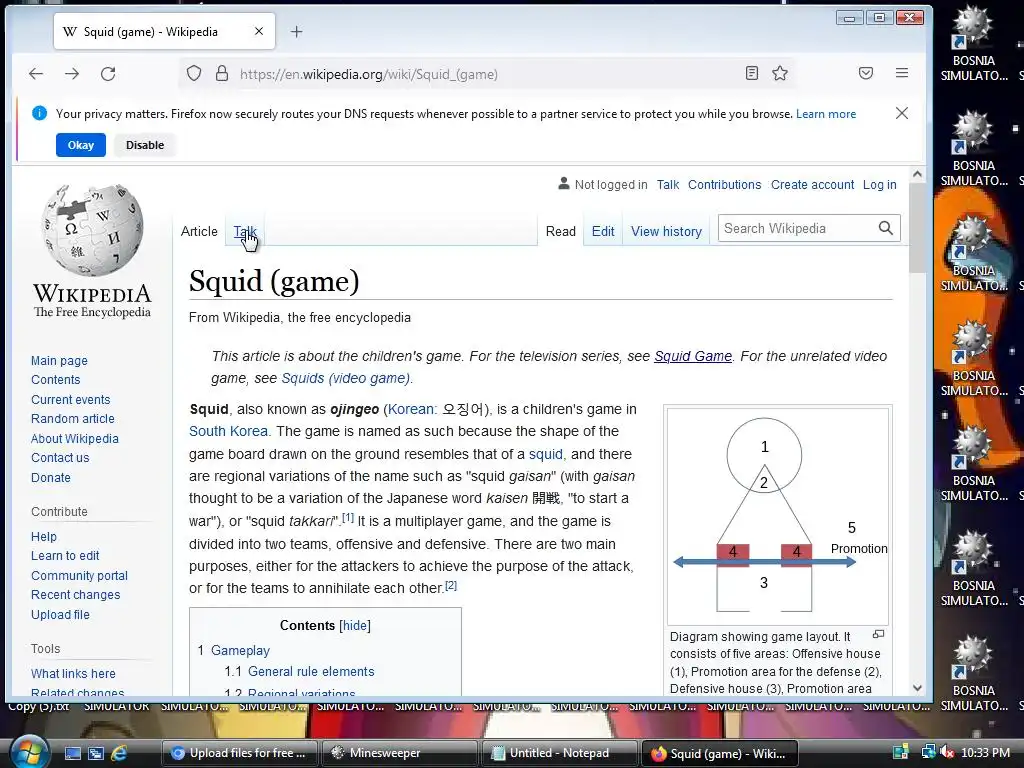Open the network tray icon
The height and width of the screenshot is (768, 1024).
[928, 753]
